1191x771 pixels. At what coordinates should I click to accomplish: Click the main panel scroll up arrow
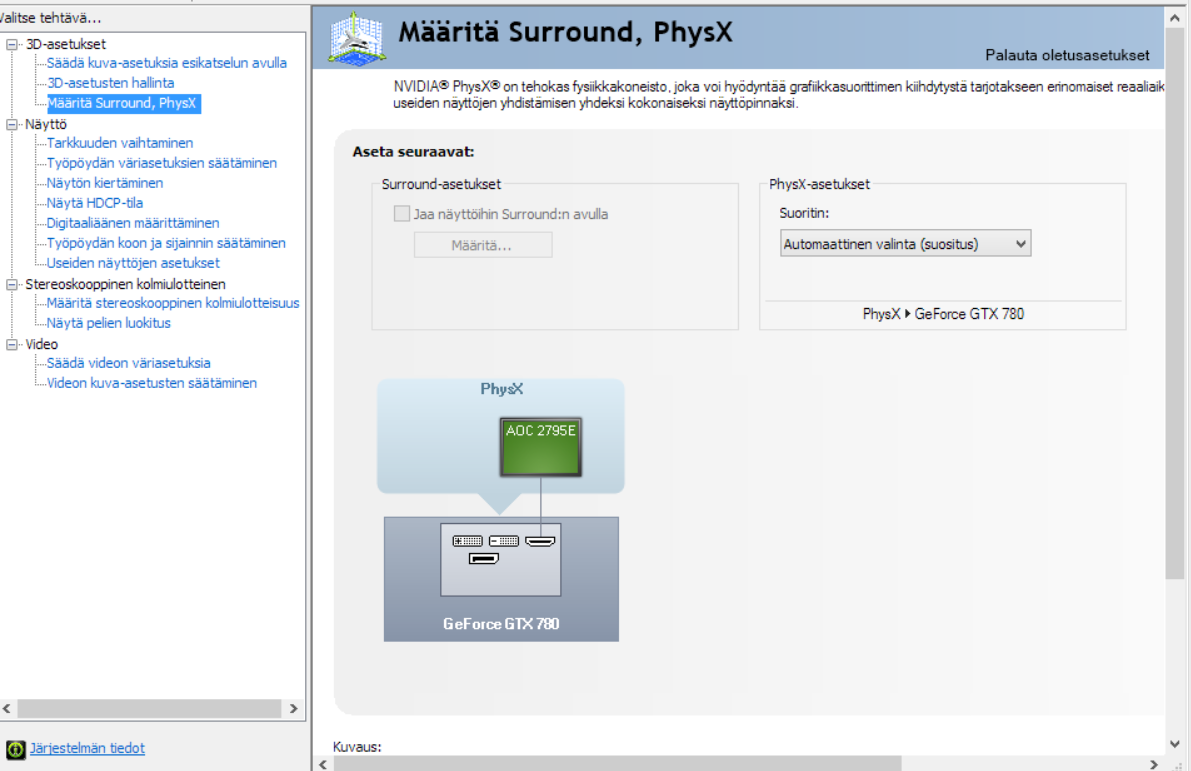click(x=1174, y=17)
